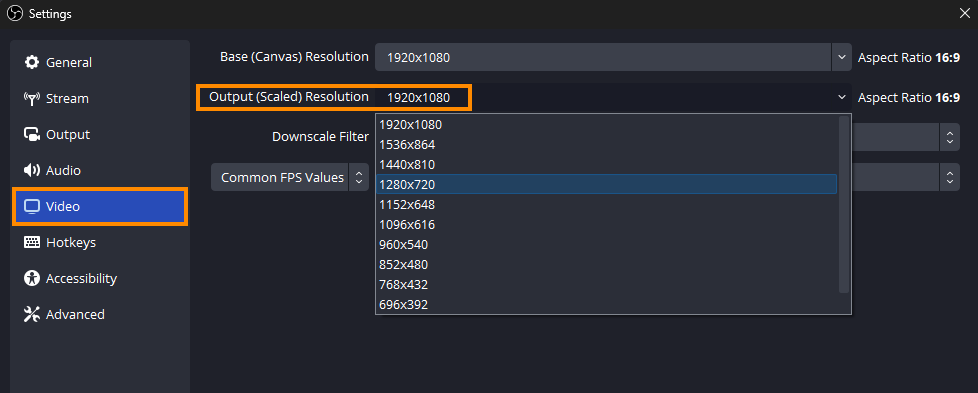Click the Advanced tools icon
978x393 pixels.
[31, 314]
